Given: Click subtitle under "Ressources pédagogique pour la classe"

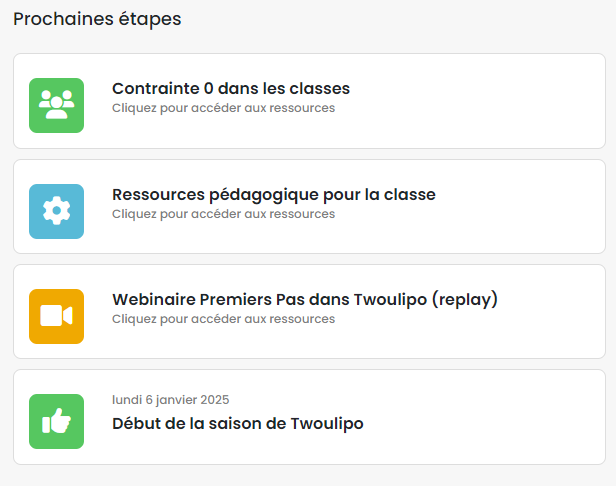Looking at the screenshot, I should (224, 214).
